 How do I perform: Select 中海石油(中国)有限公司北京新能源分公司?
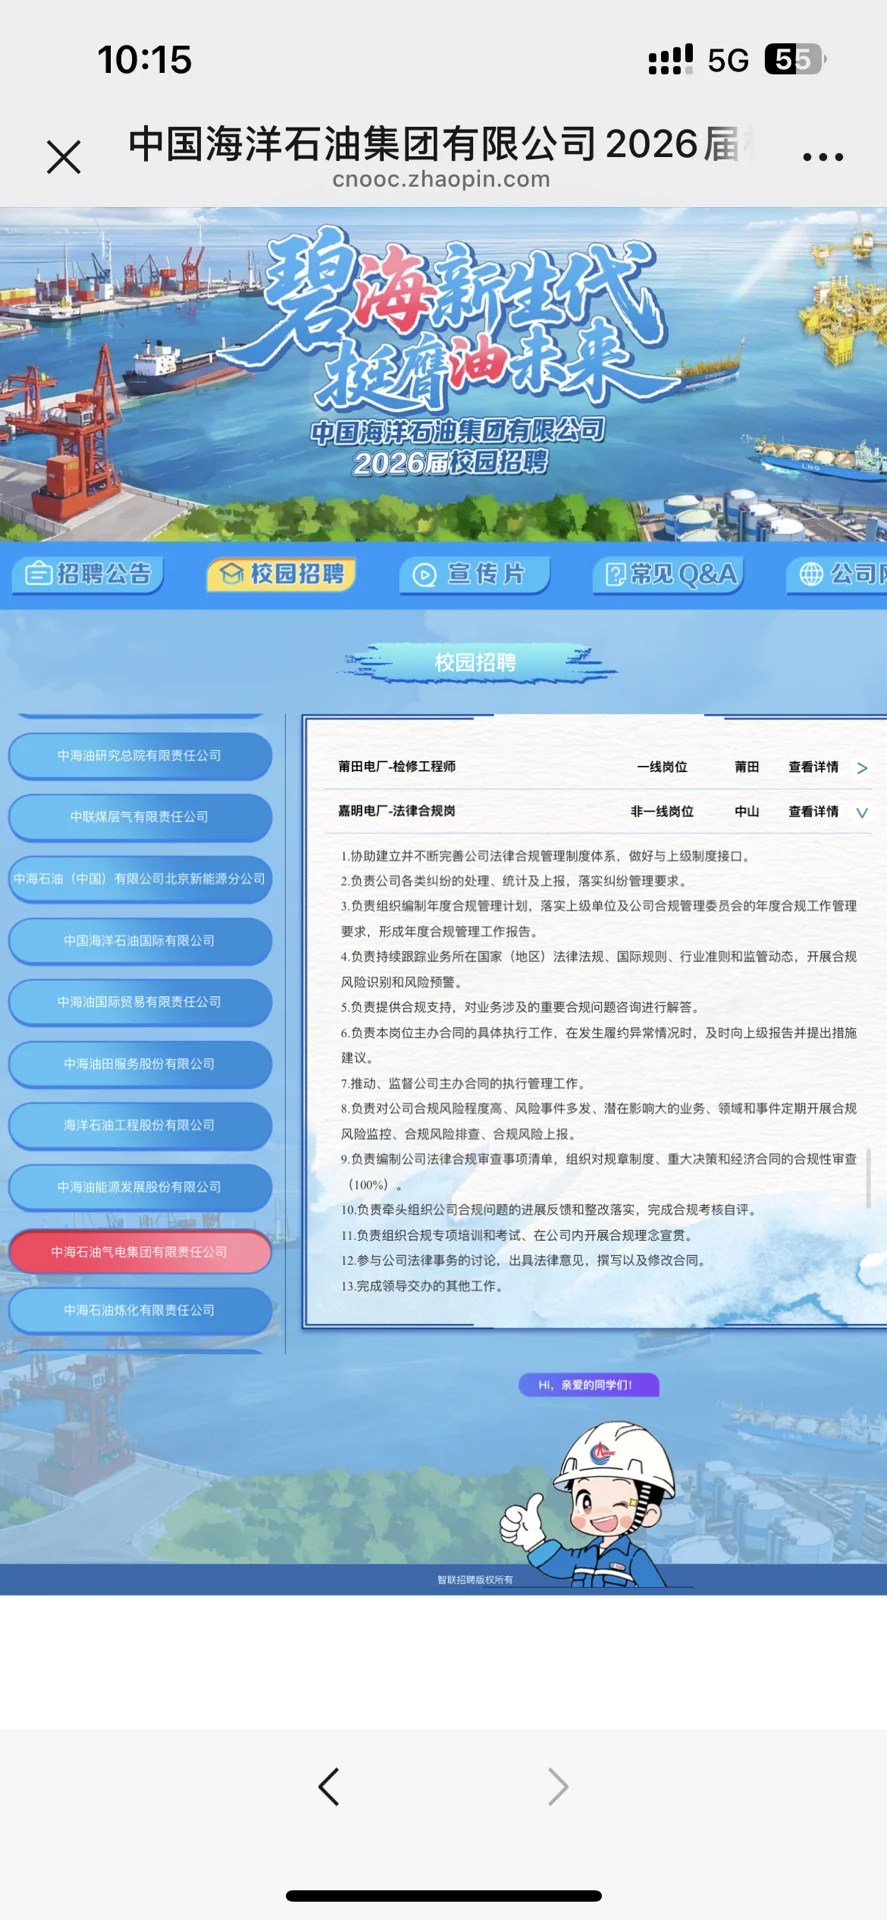[140, 879]
